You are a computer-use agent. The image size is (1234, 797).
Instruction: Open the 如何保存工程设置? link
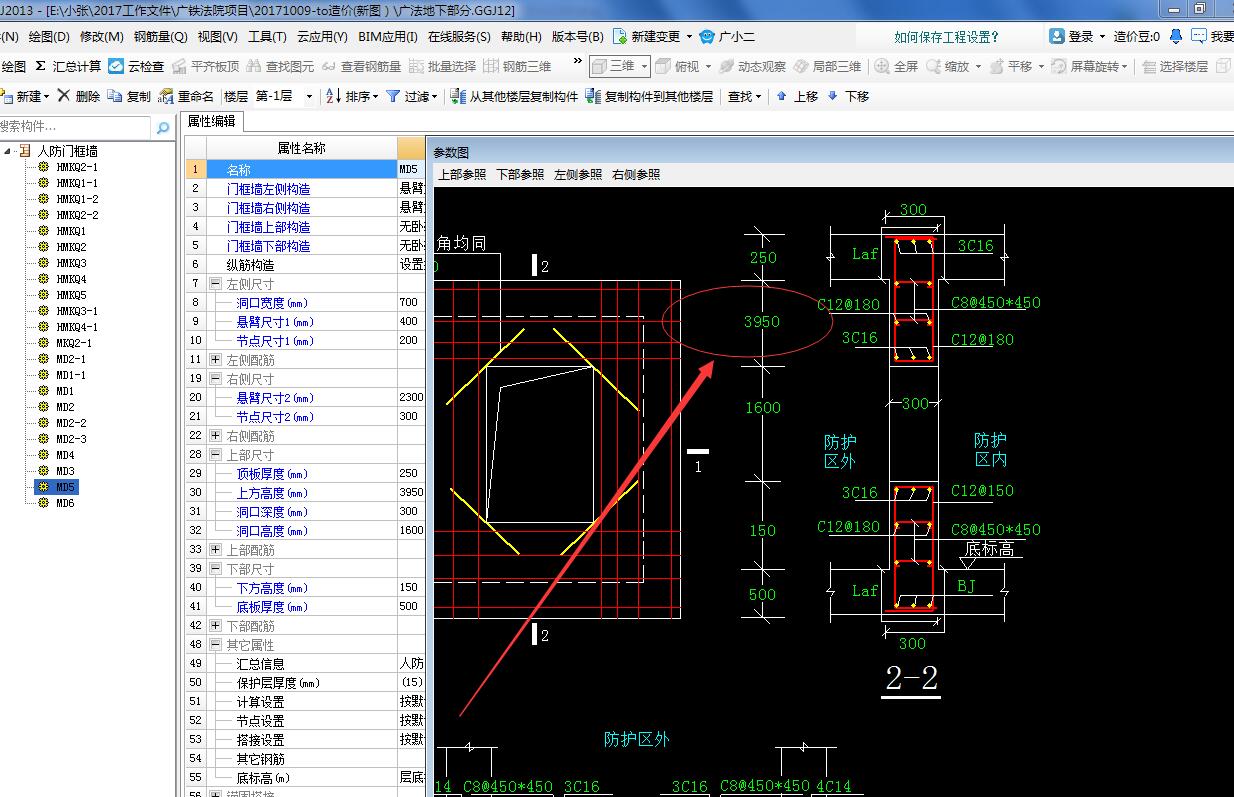(946, 37)
